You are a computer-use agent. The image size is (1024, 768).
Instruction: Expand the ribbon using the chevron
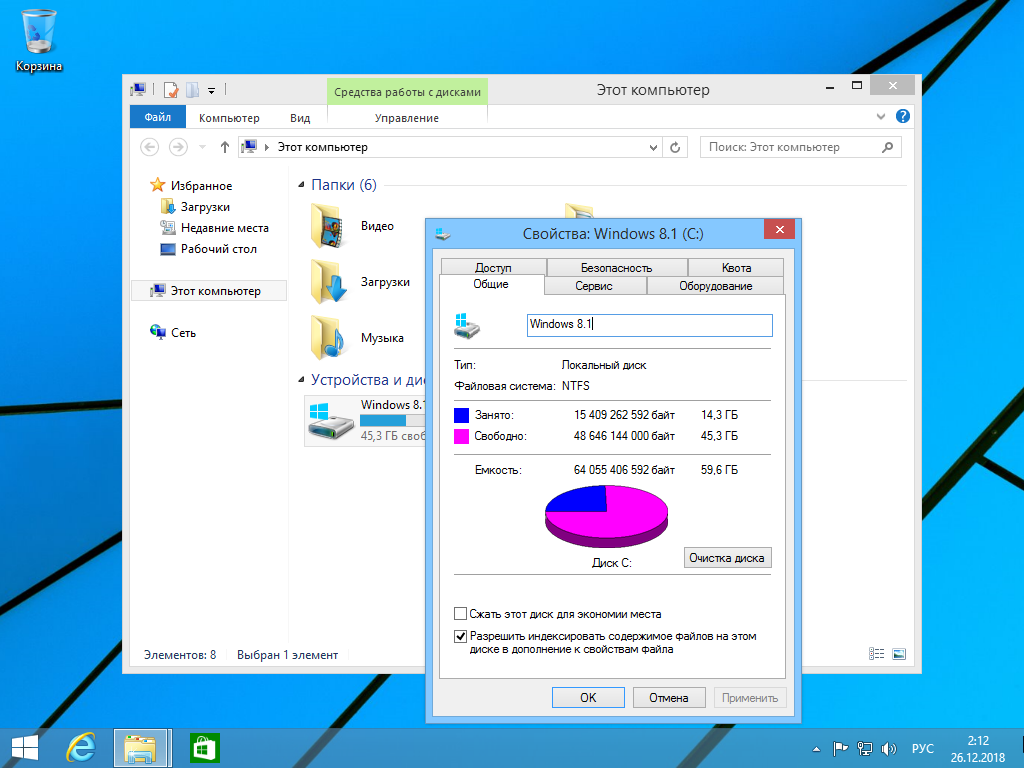click(x=880, y=117)
